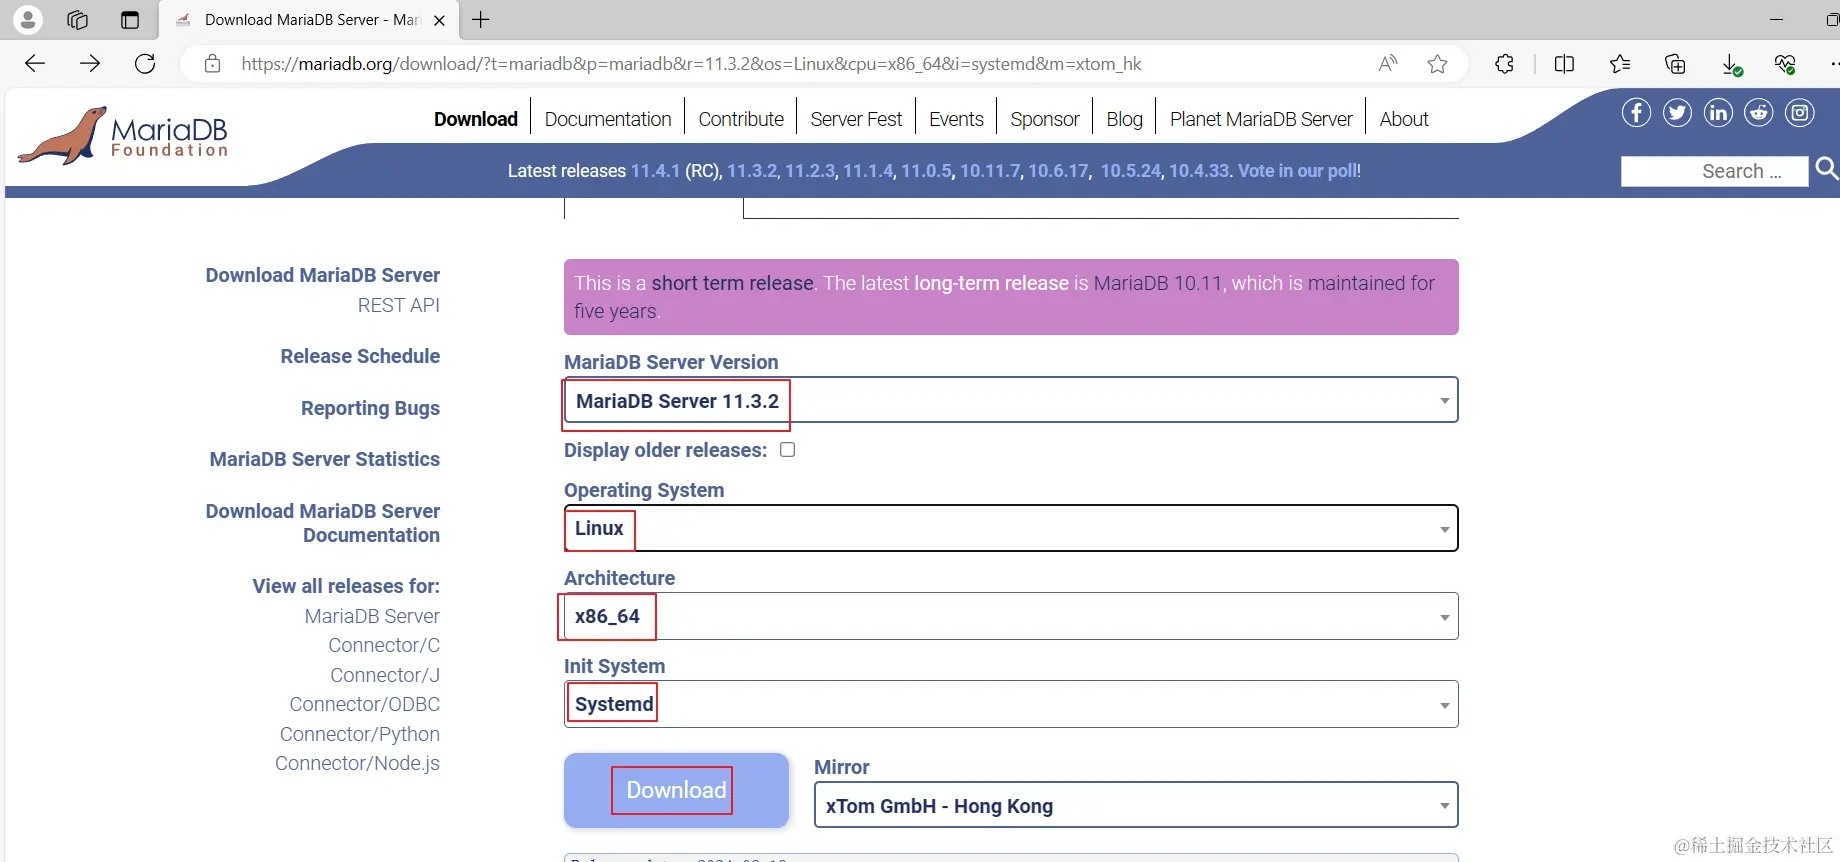
Task: Visit MariaDB Twitter page icon
Action: pos(1677,113)
